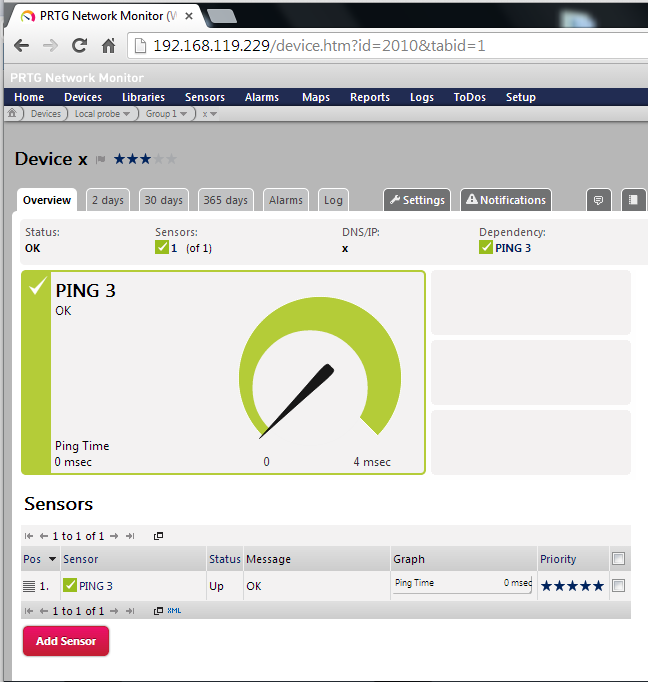Expand the x device breadcrumb dropdown
The width and height of the screenshot is (648, 682).
tap(214, 114)
